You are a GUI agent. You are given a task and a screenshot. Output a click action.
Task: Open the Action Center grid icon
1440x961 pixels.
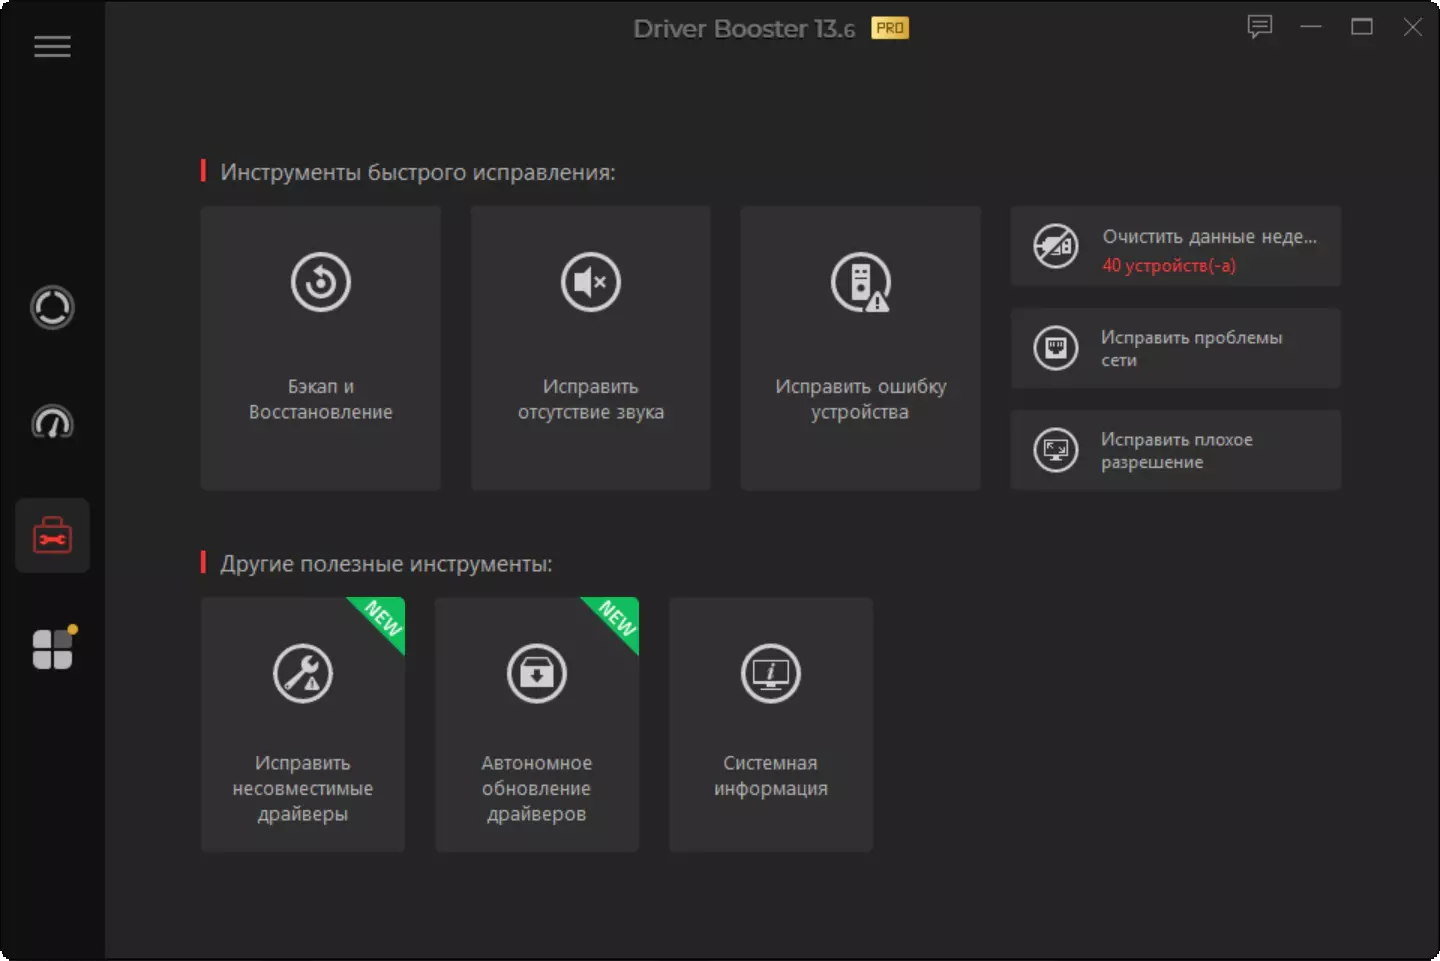(x=53, y=648)
